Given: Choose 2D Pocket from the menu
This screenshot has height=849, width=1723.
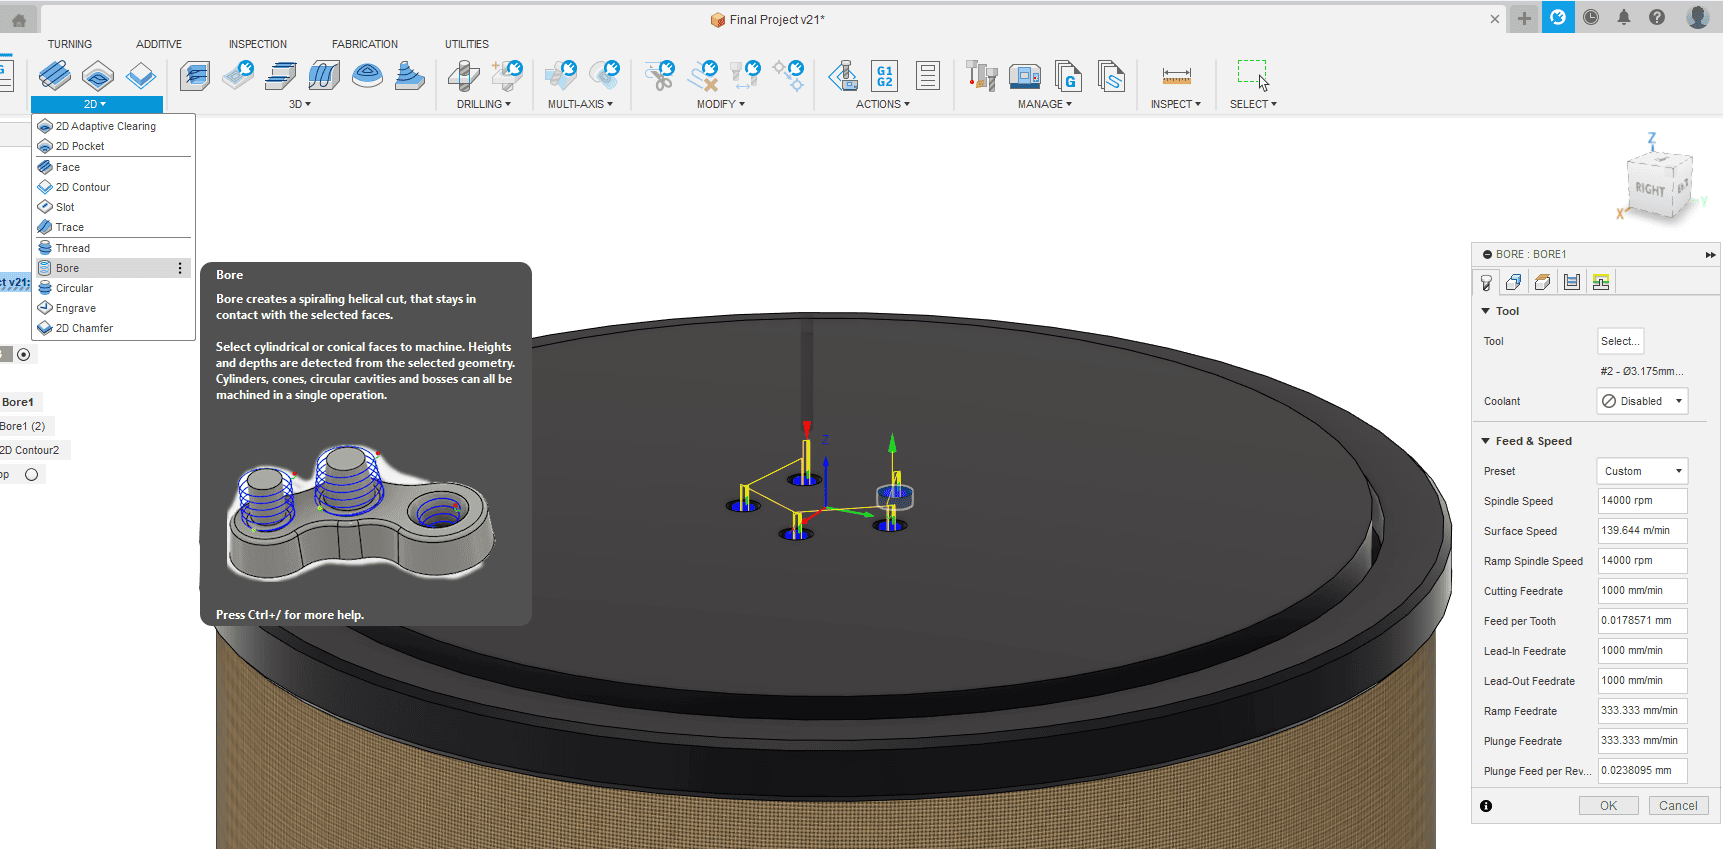Looking at the screenshot, I should tap(113, 146).
